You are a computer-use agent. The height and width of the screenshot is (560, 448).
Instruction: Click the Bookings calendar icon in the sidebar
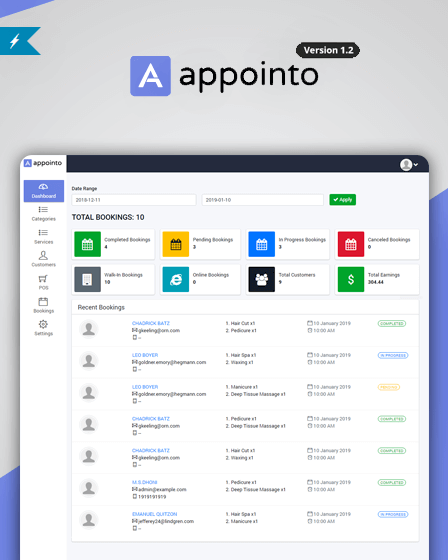point(43,302)
